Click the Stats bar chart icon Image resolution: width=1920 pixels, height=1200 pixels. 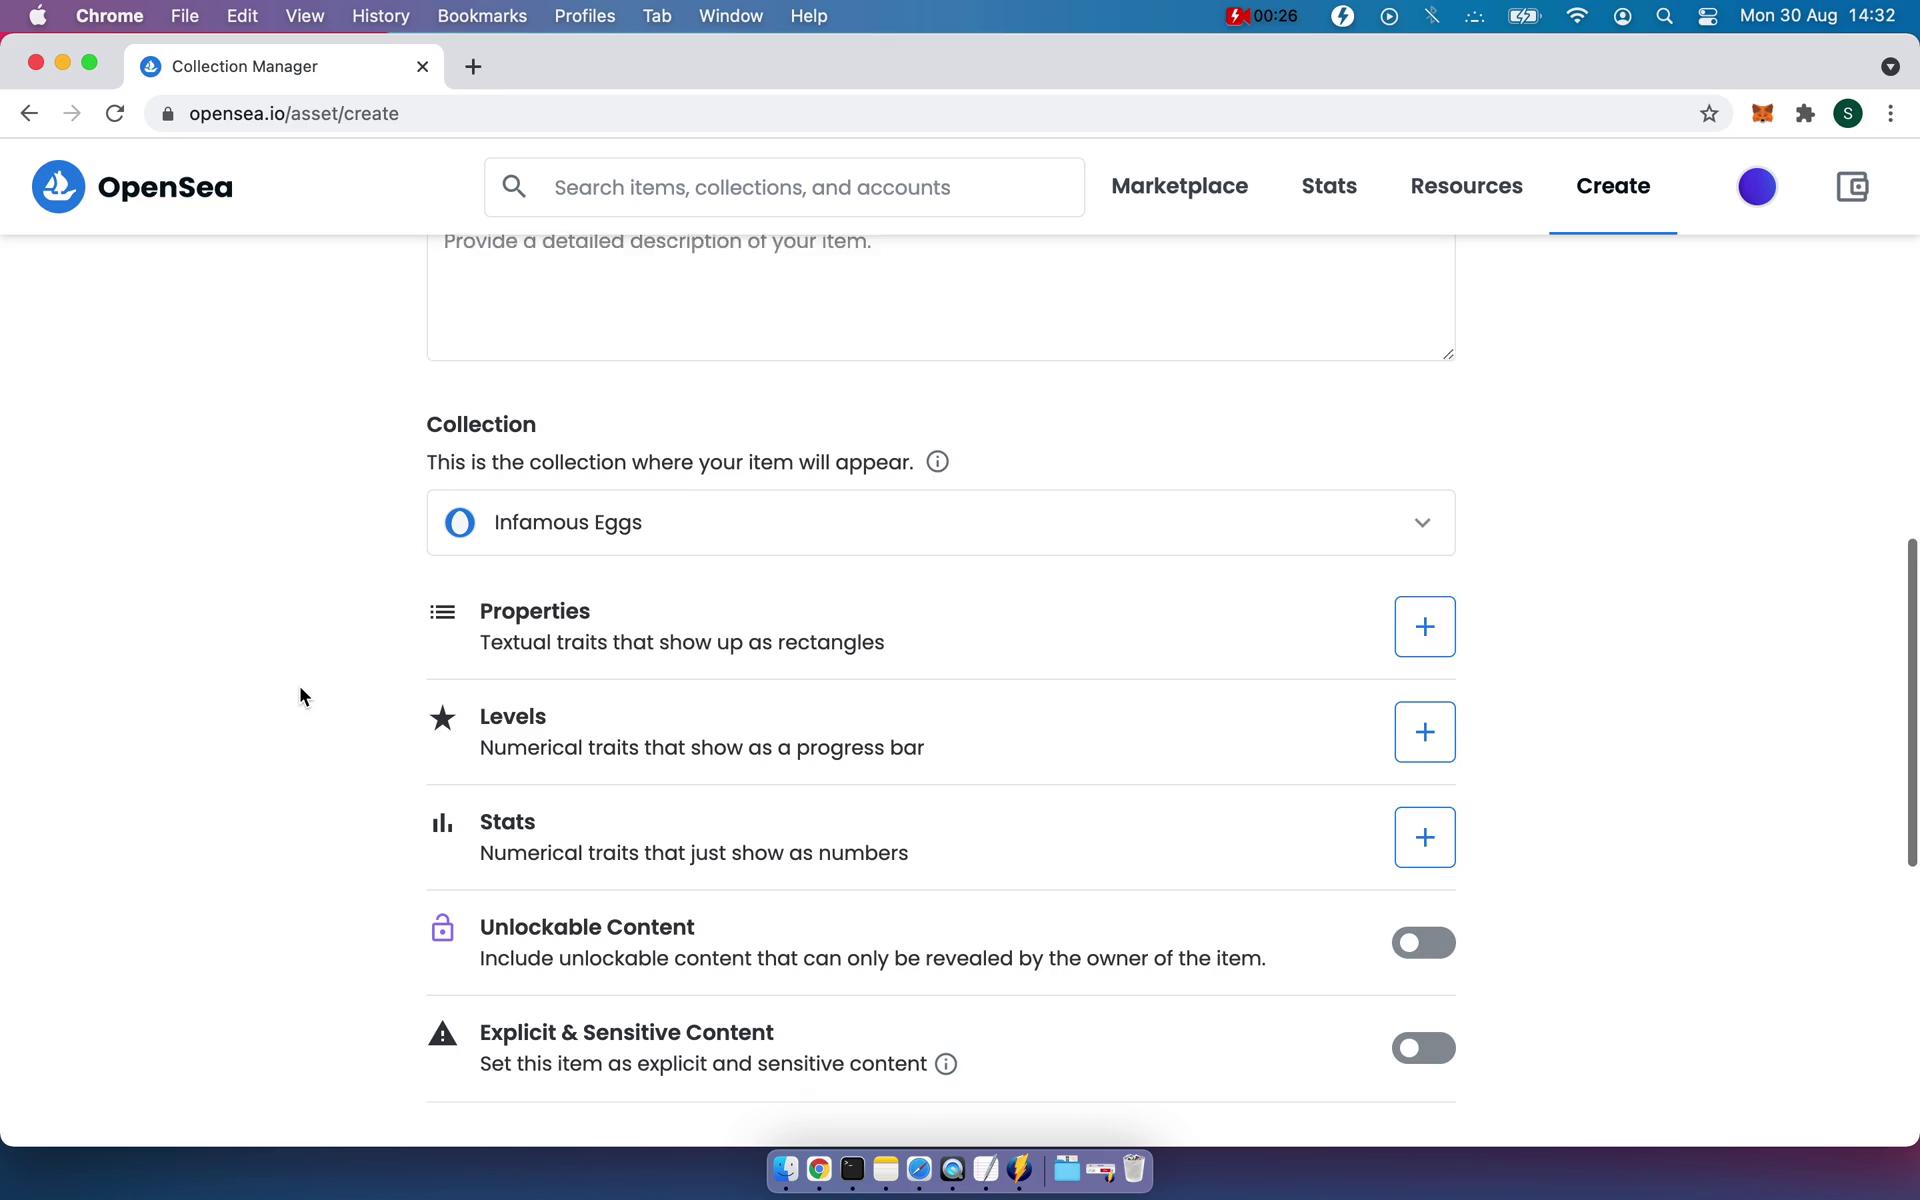click(442, 823)
